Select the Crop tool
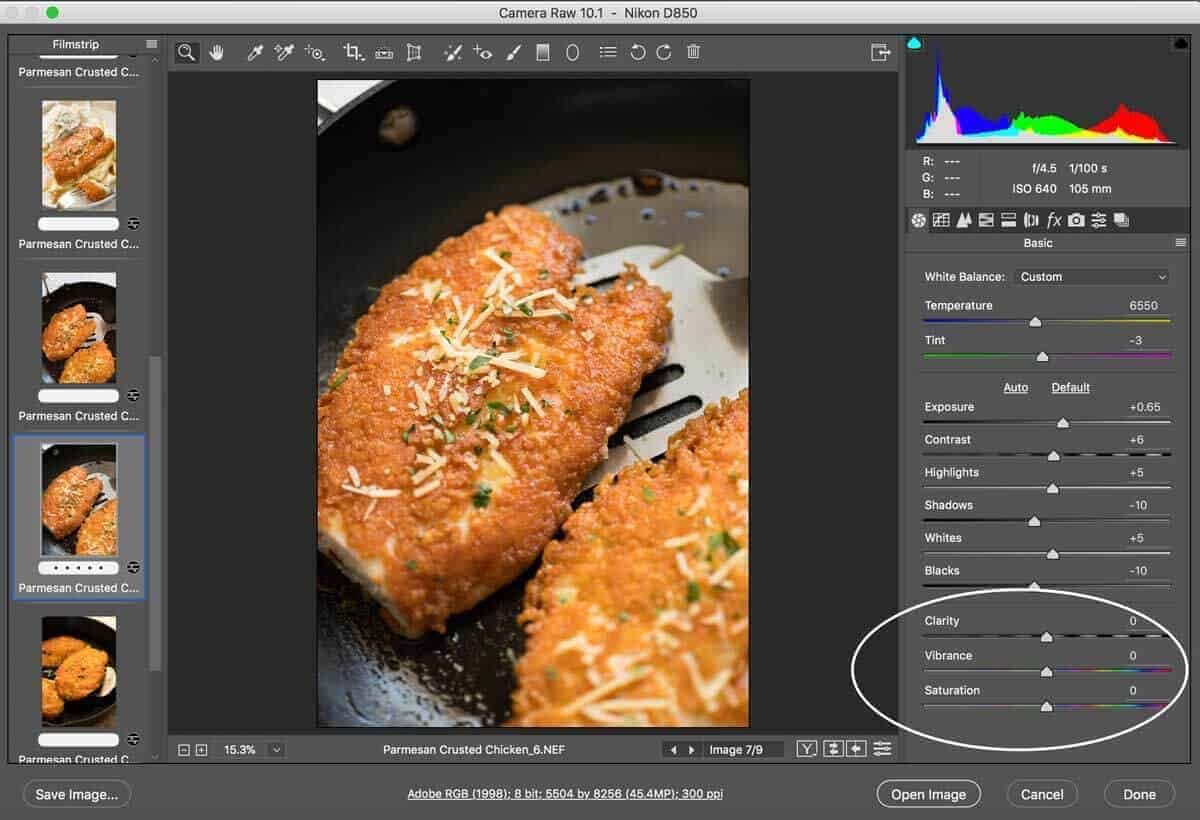Image resolution: width=1200 pixels, height=820 pixels. [x=352, y=53]
